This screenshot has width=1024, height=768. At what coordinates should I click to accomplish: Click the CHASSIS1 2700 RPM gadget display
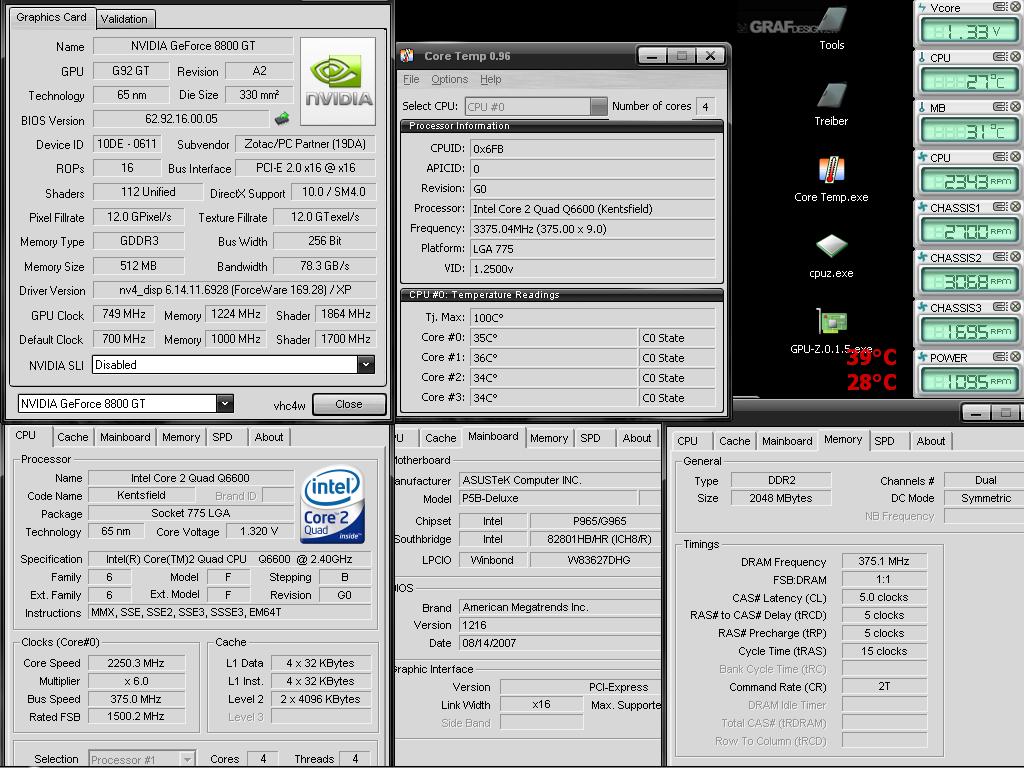[x=968, y=231]
